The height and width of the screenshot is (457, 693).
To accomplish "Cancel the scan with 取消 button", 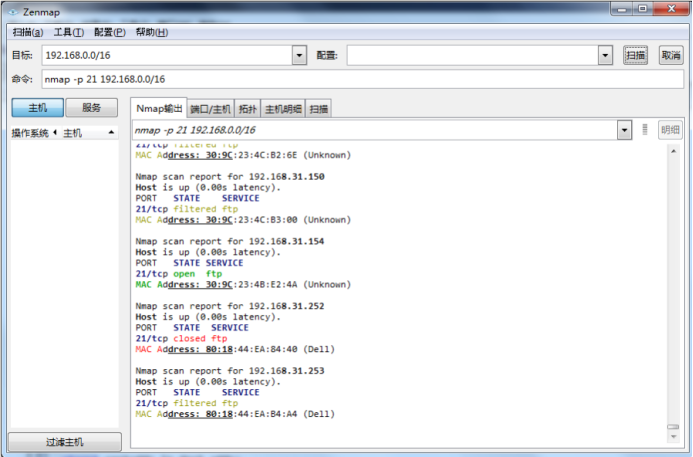I will click(x=670, y=55).
